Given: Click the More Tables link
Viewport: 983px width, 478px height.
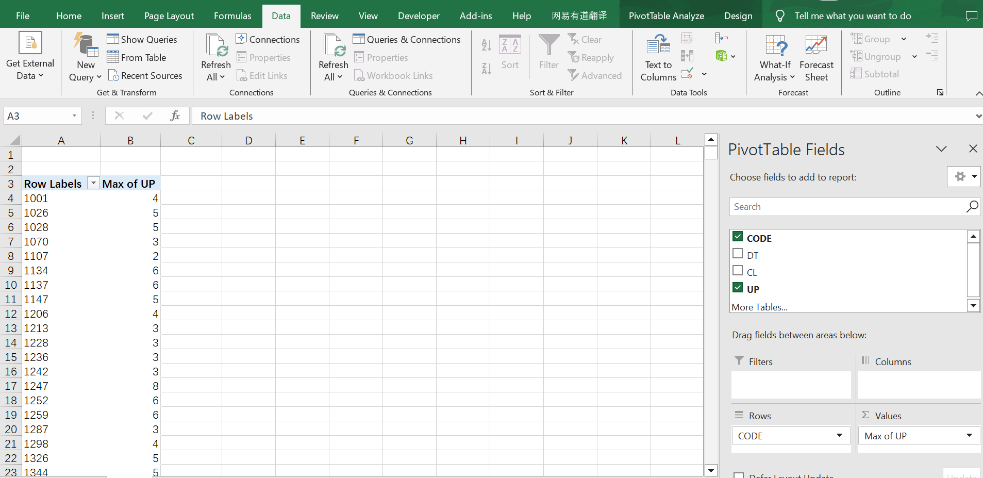Looking at the screenshot, I should pyautogui.click(x=759, y=307).
